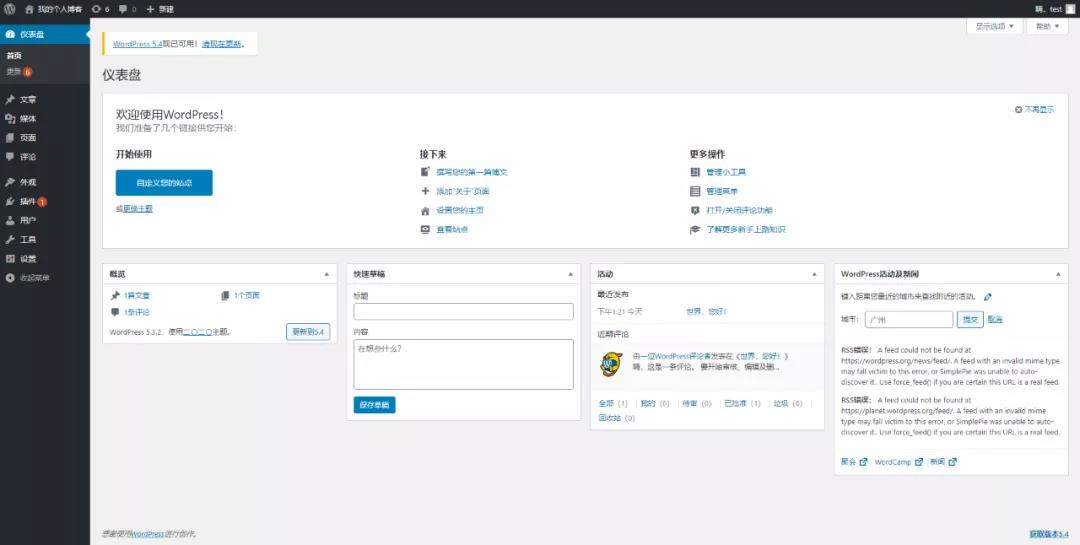Image resolution: width=1080 pixels, height=545 pixels.
Task: Toggle the 活动 widget collapse arrow
Action: [815, 274]
